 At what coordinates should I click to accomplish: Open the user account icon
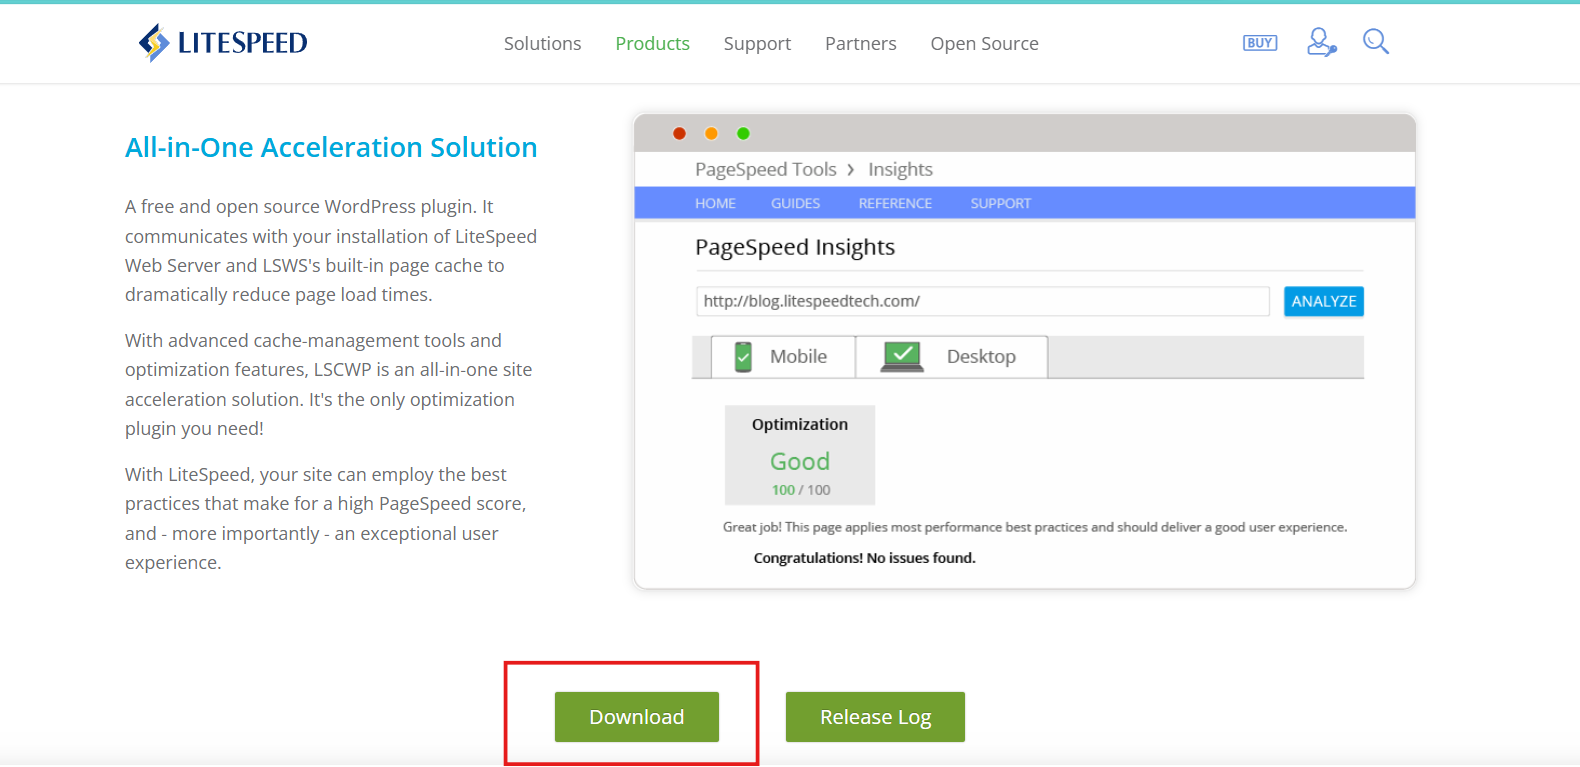(x=1321, y=42)
